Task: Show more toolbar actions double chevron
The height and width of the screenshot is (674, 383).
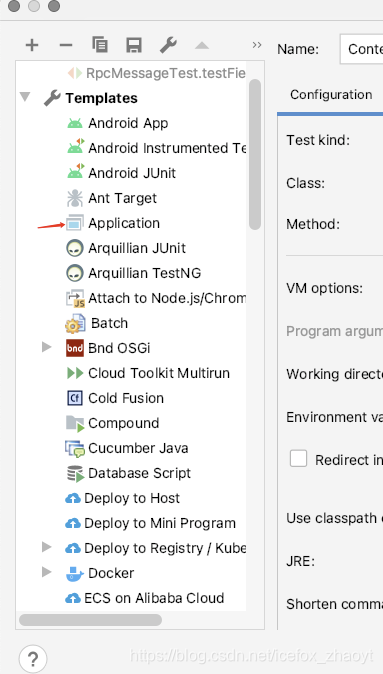Action: click(x=257, y=45)
